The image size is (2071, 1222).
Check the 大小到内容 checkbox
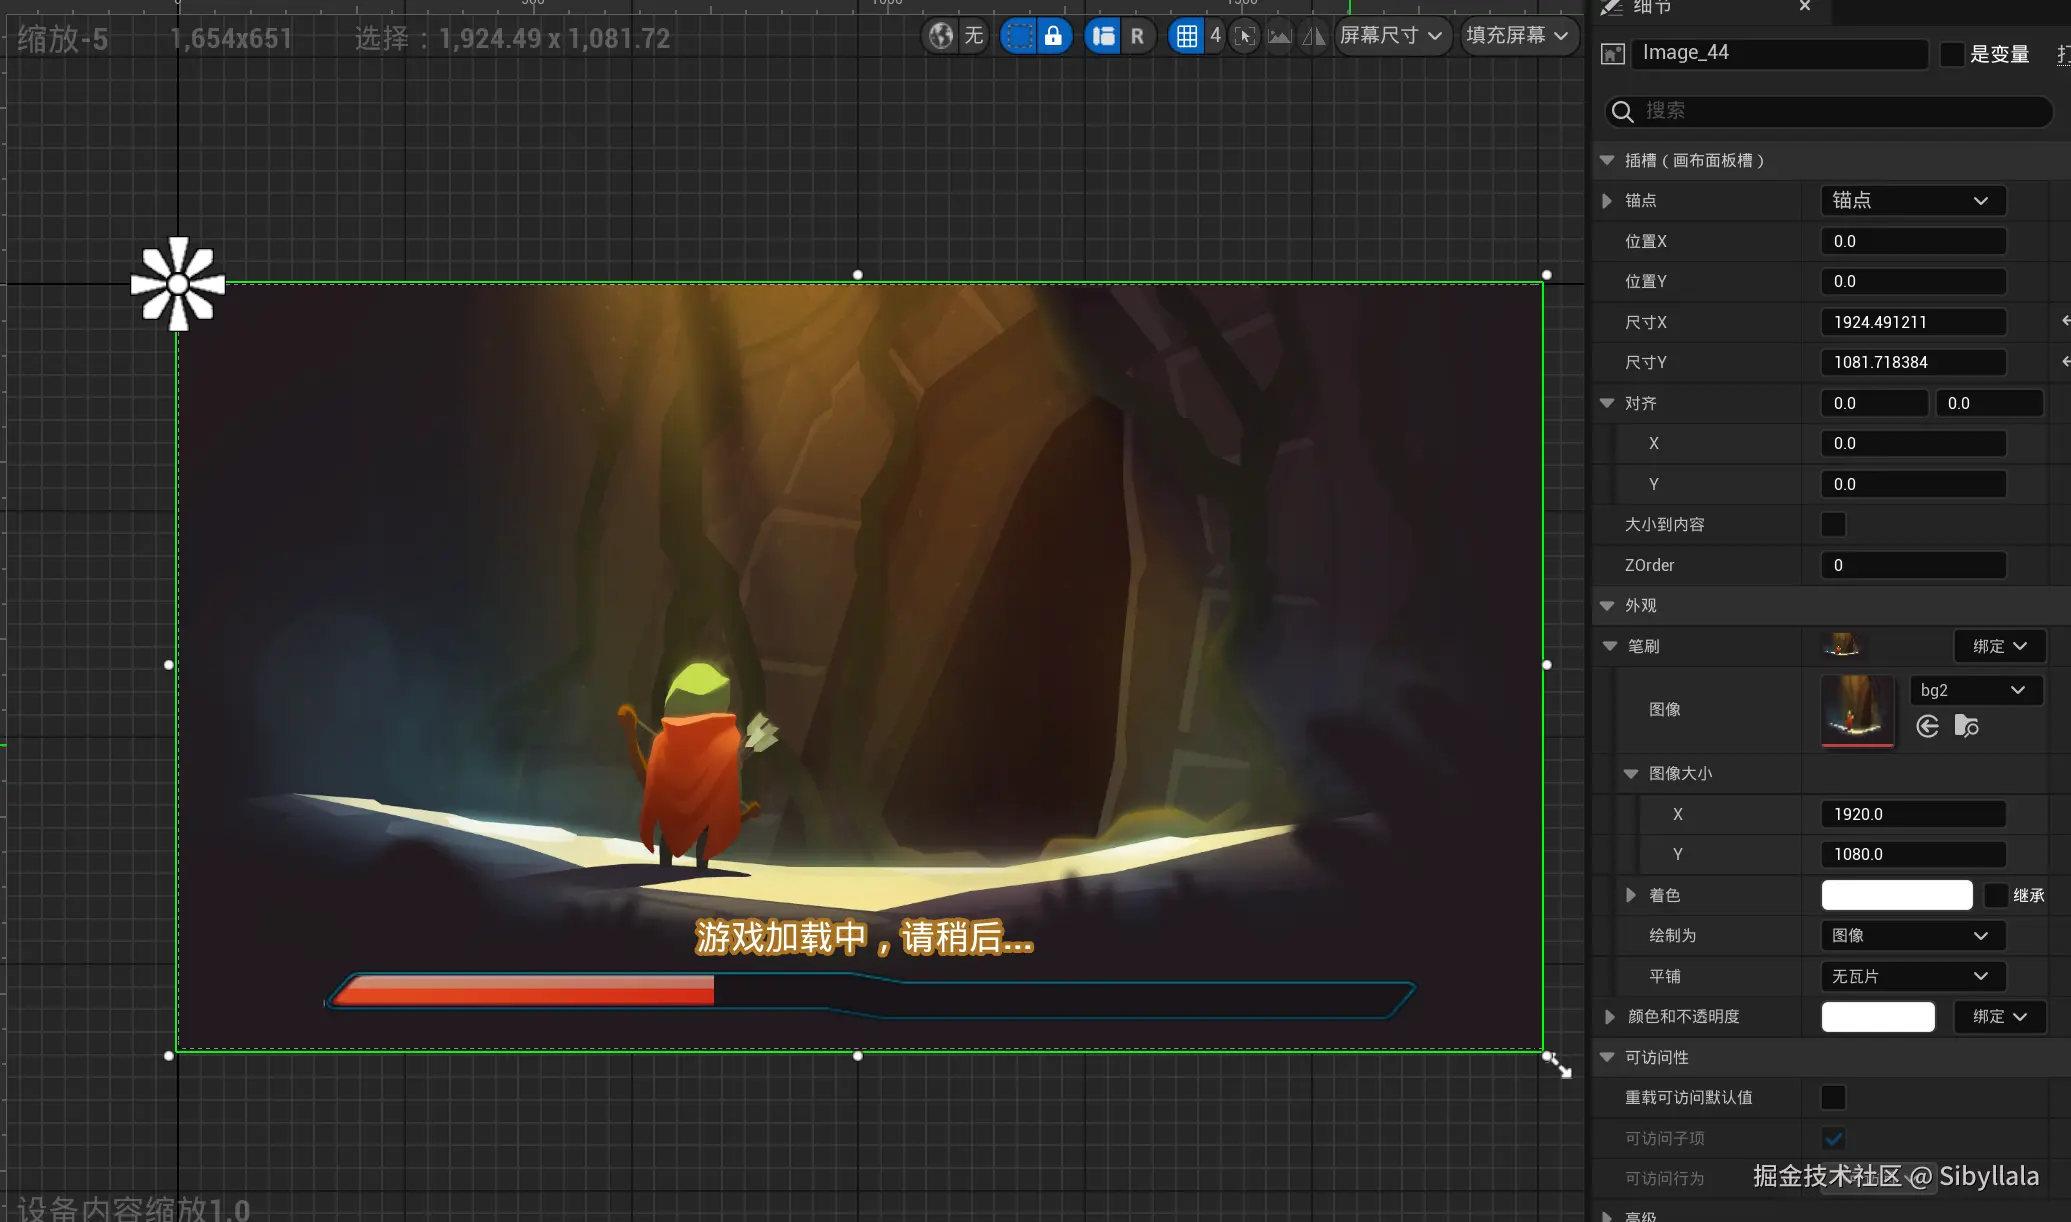(x=1833, y=524)
